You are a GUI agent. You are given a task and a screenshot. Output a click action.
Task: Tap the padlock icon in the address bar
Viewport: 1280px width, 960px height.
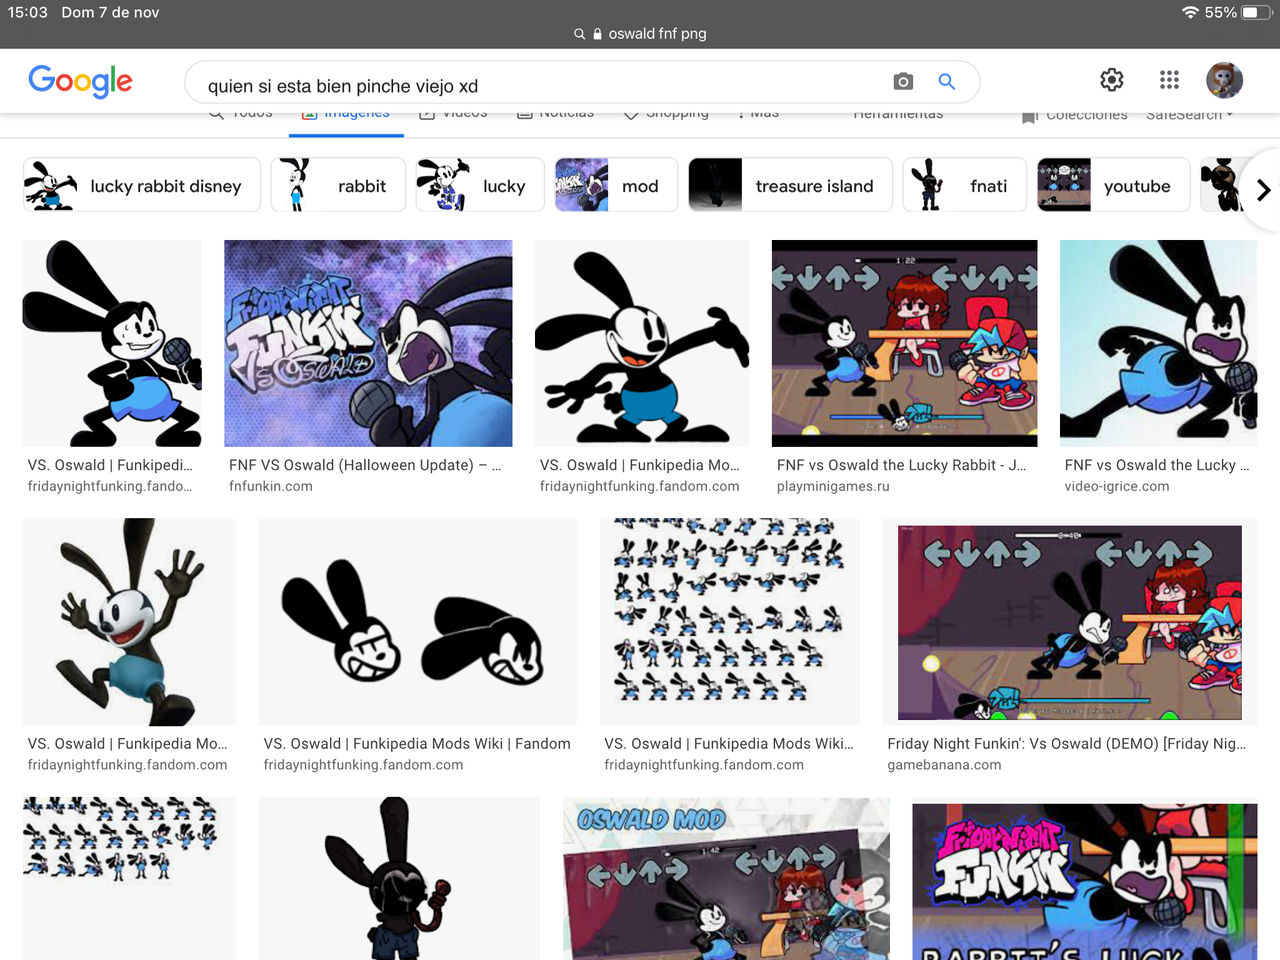(597, 34)
